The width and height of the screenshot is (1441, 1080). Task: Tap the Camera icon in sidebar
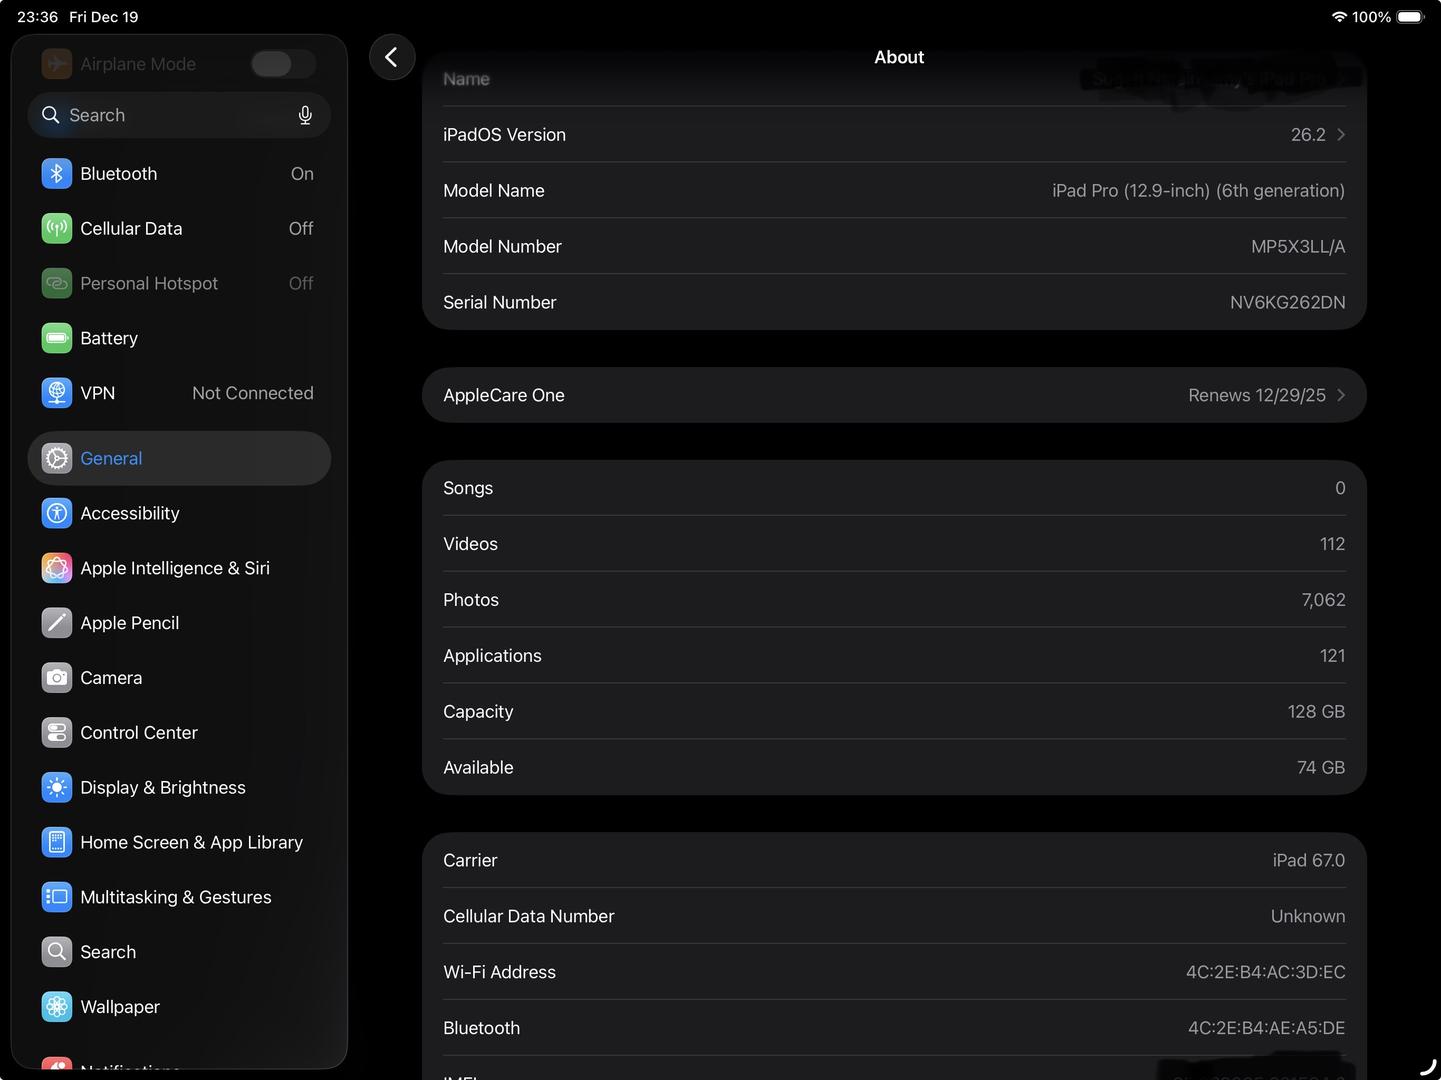coord(57,678)
